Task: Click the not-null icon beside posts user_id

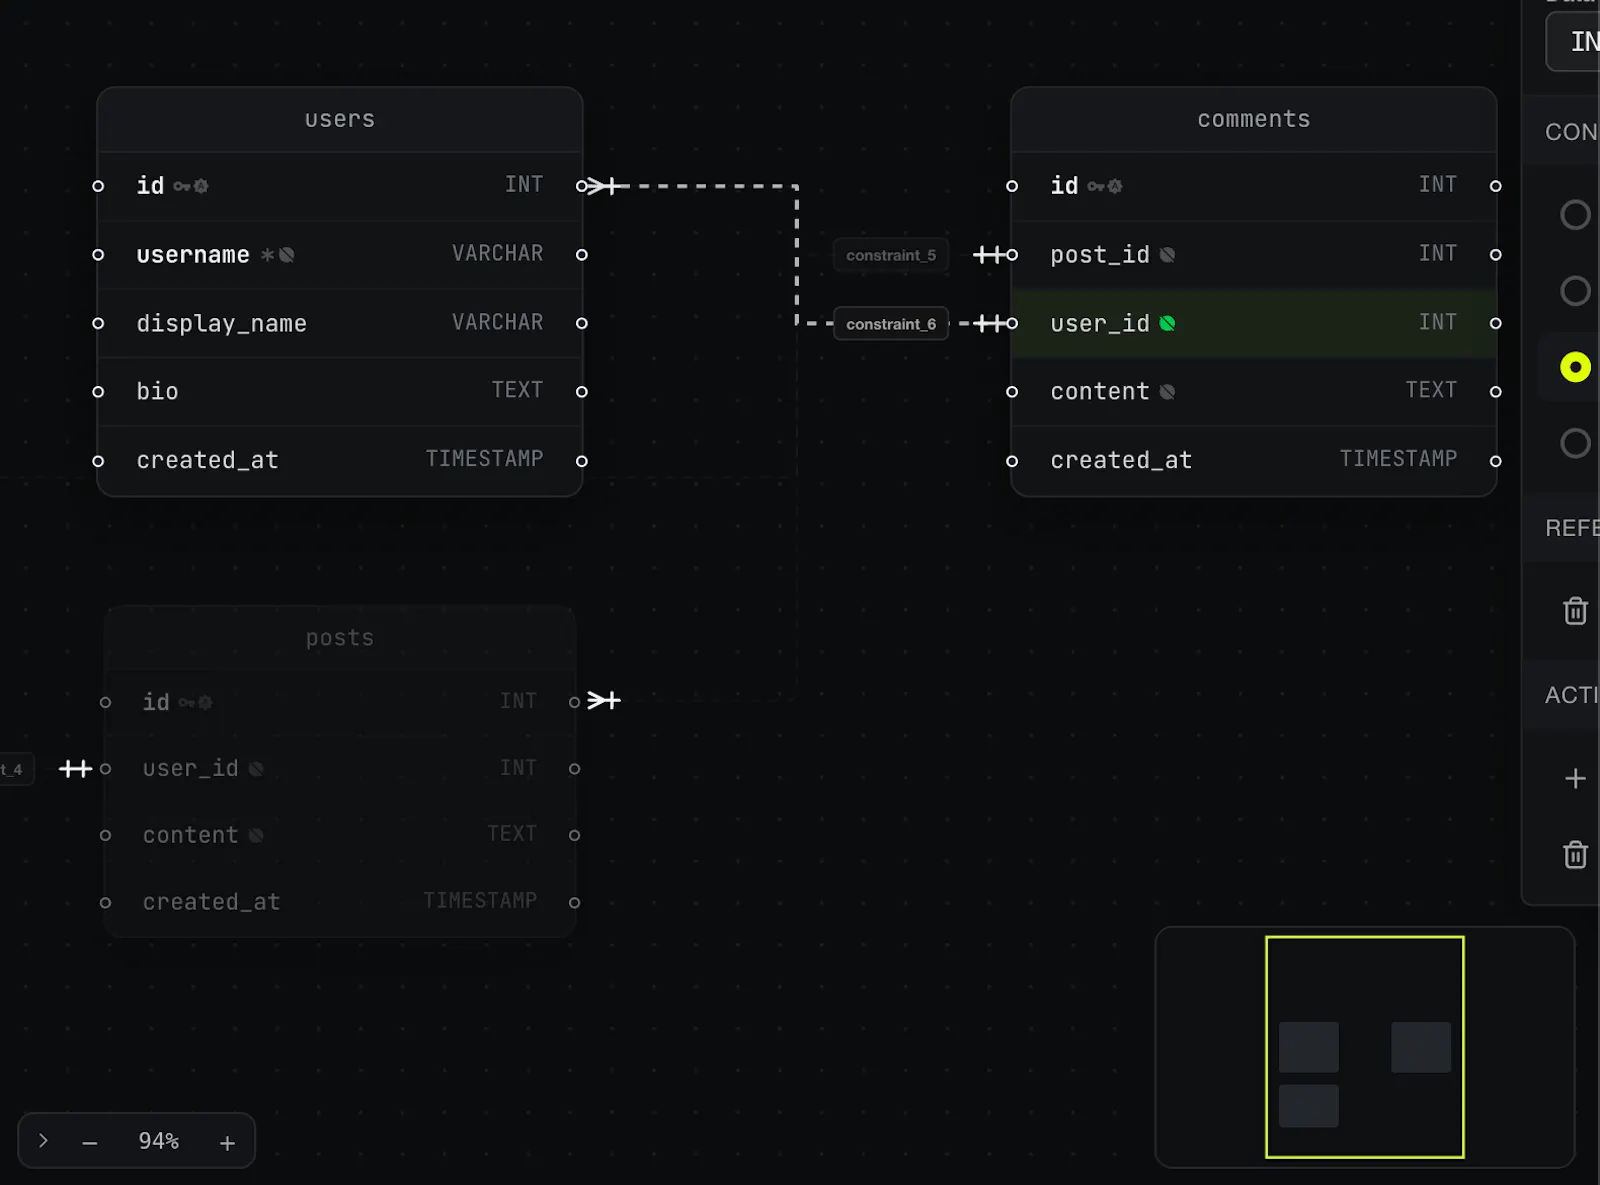Action: click(256, 769)
